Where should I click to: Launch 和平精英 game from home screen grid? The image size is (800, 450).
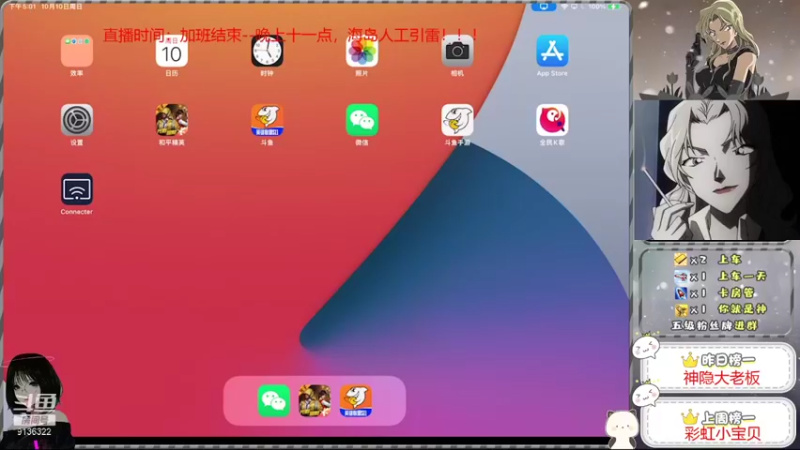pyautogui.click(x=171, y=120)
